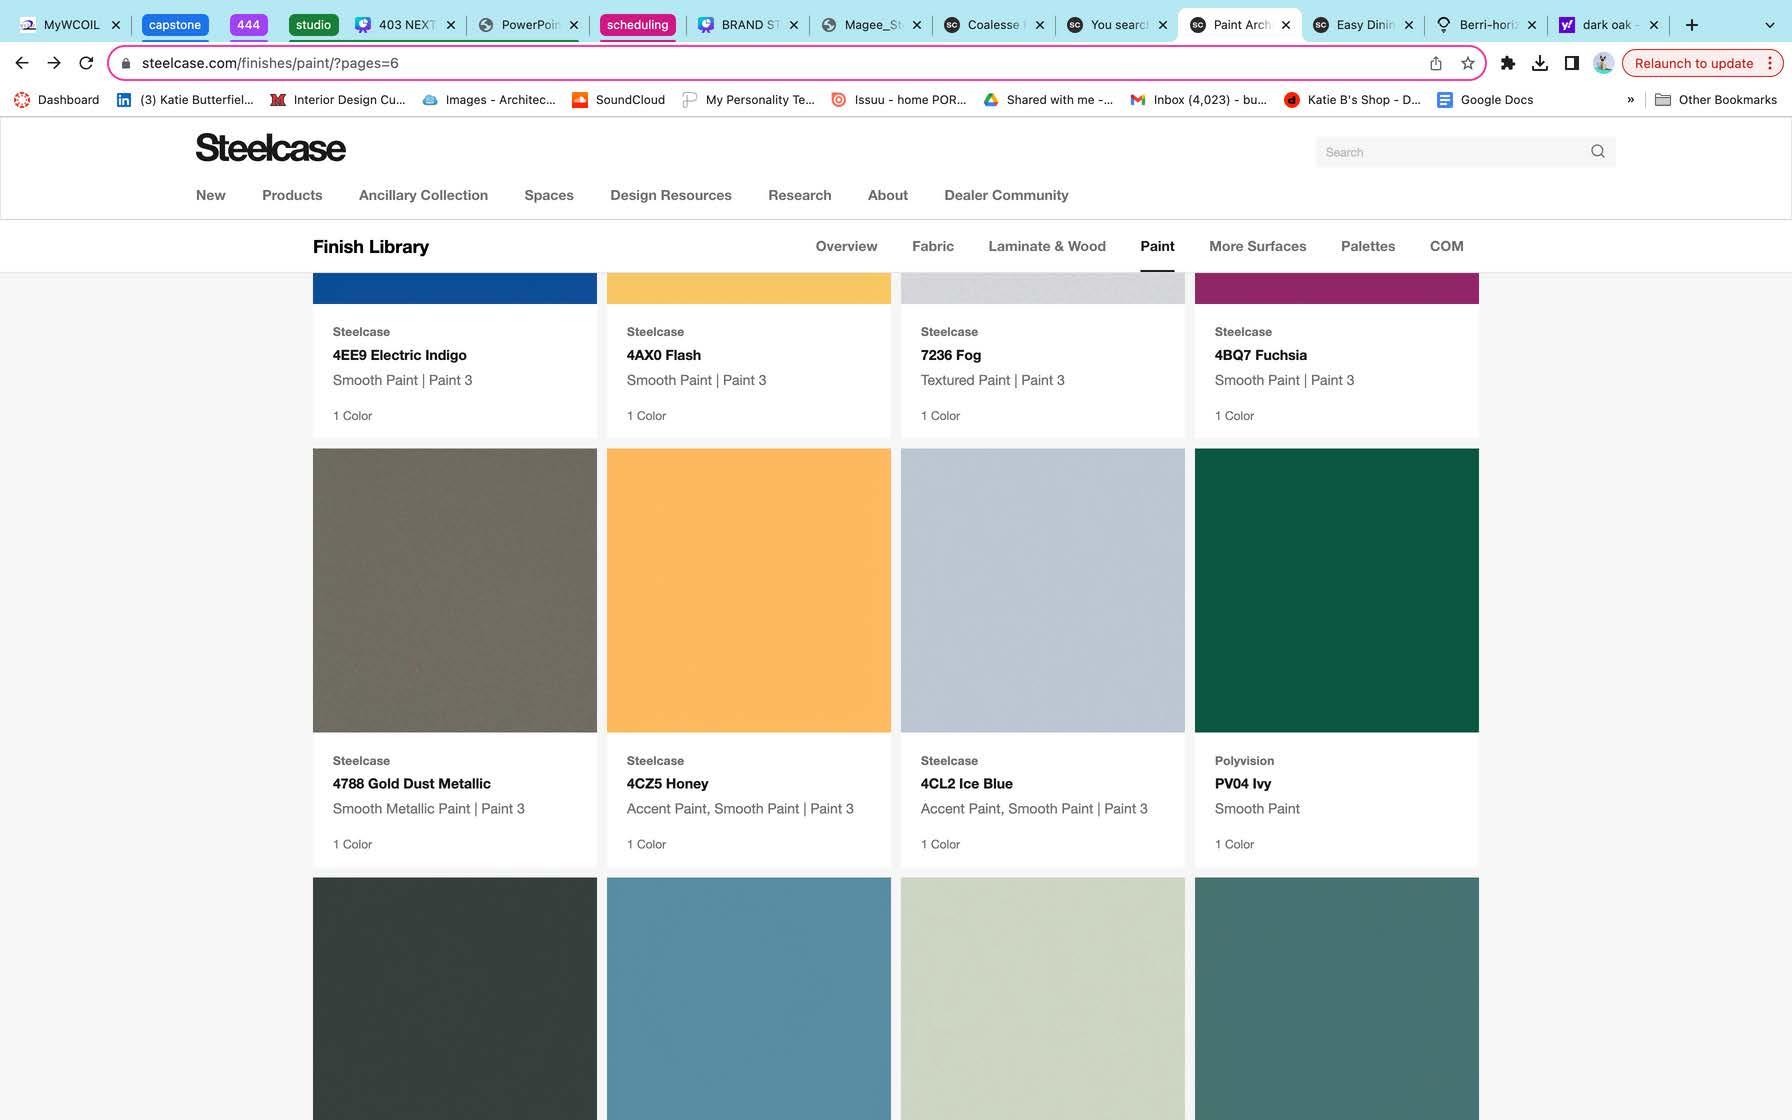The image size is (1792, 1120).
Task: Go to the Palettes tab
Action: coord(1368,246)
